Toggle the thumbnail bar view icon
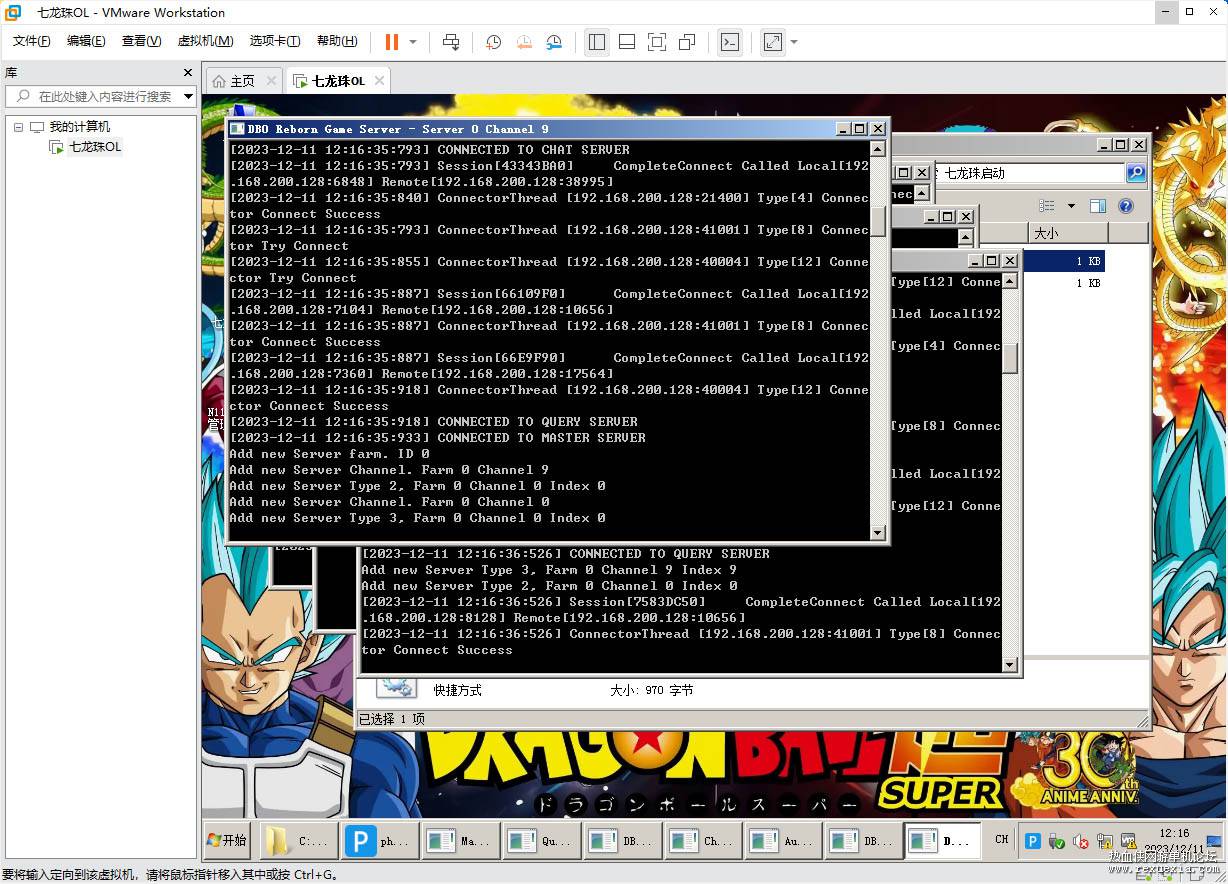Viewport: 1228px width, 884px height. click(x=627, y=42)
